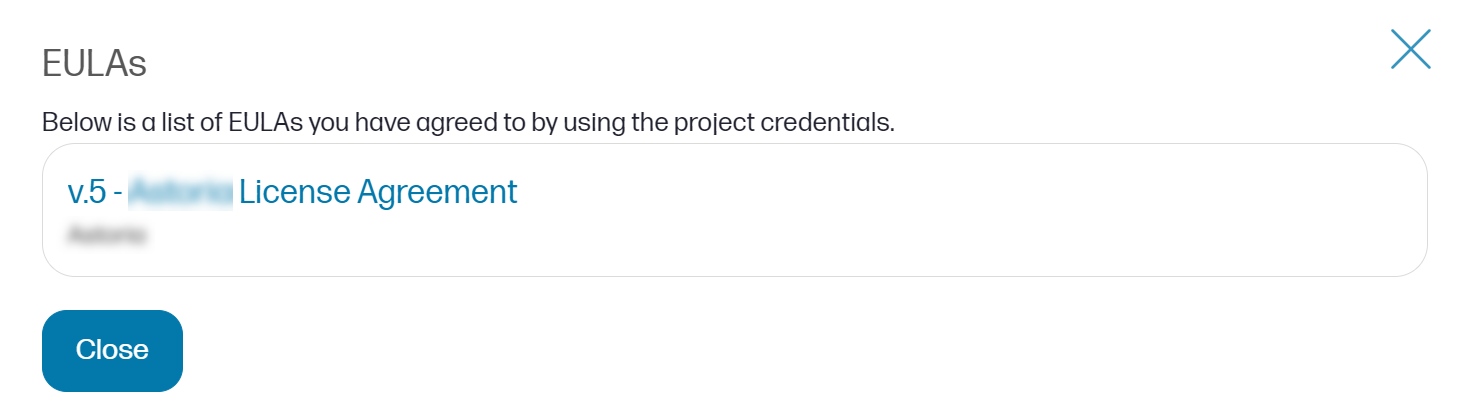
Task: Dismiss the EULAs dialog using the X icon
Action: point(1410,49)
